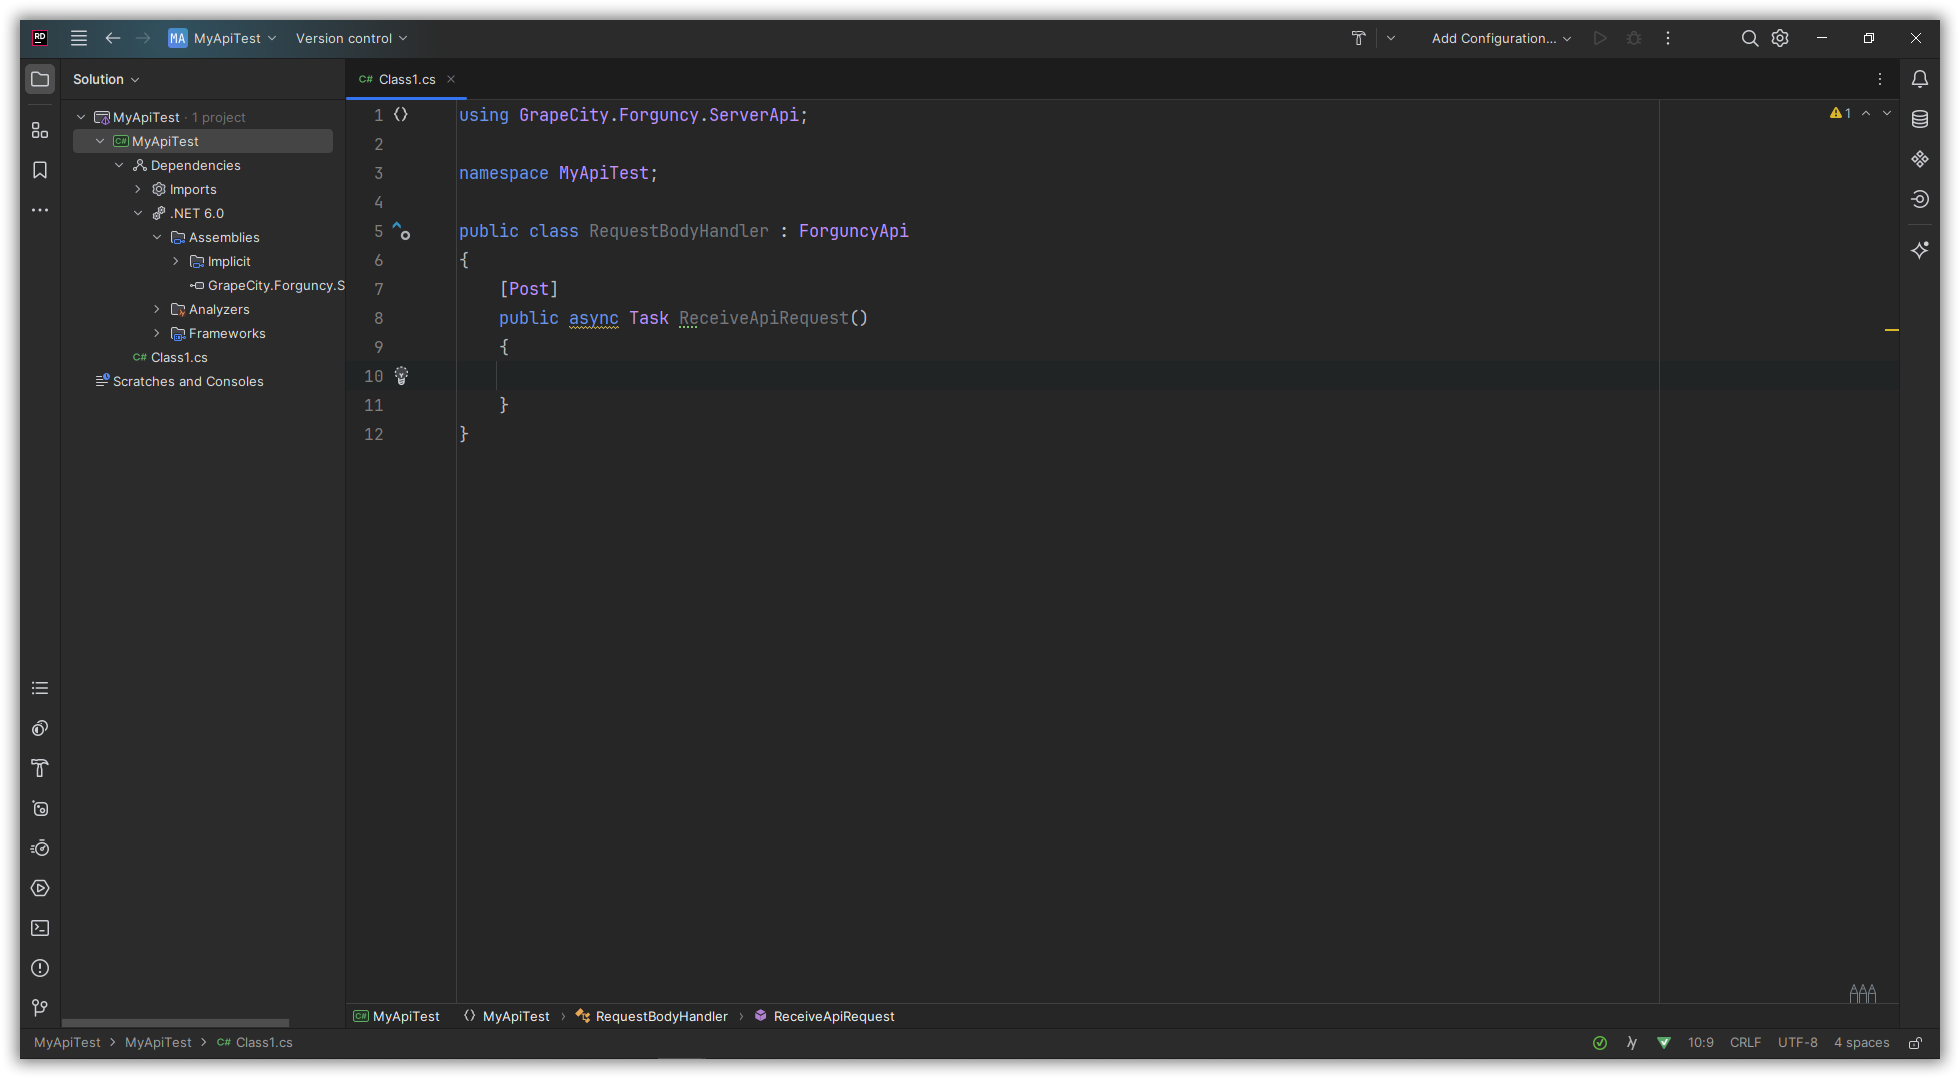Viewport: 1960px width, 1079px height.
Task: Select the Class1.cs editor tab
Action: point(406,79)
